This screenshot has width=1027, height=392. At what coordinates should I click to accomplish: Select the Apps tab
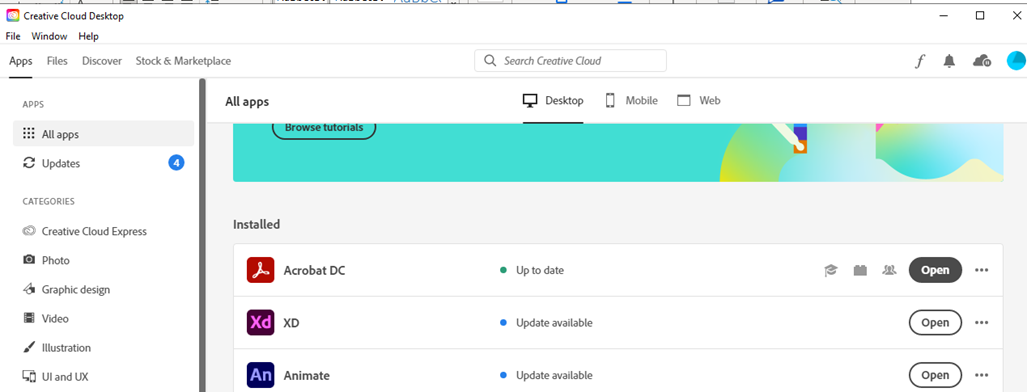click(x=21, y=61)
